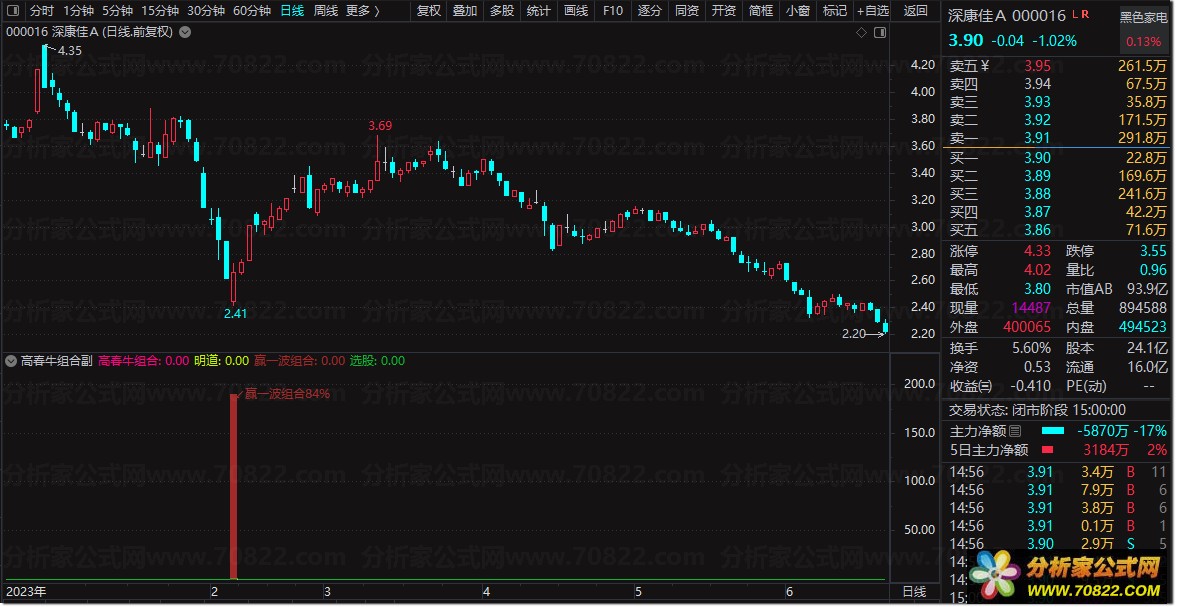Select the 5分钟 period
This screenshot has width=1177, height=607.
117,11
